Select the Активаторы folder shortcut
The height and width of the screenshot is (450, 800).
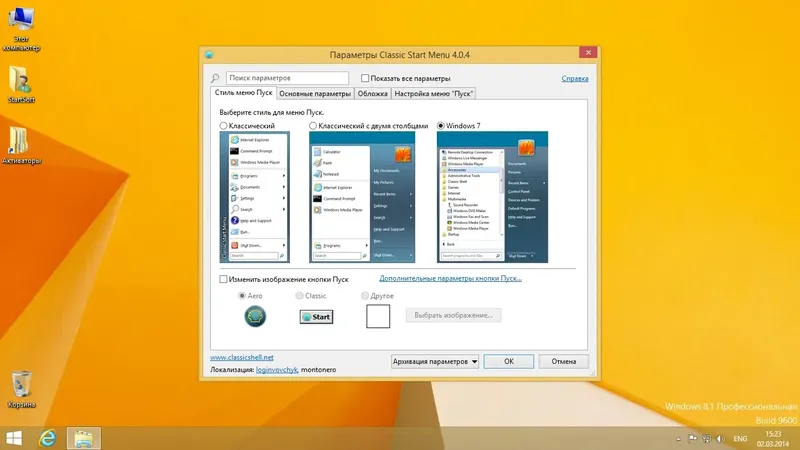click(x=21, y=145)
